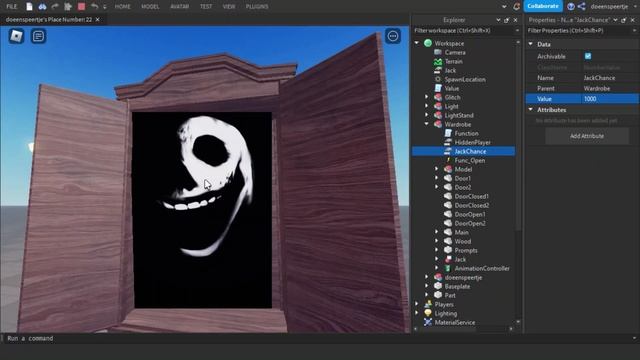The height and width of the screenshot is (360, 640).
Task: Click the red Stop button
Action: [81, 6]
